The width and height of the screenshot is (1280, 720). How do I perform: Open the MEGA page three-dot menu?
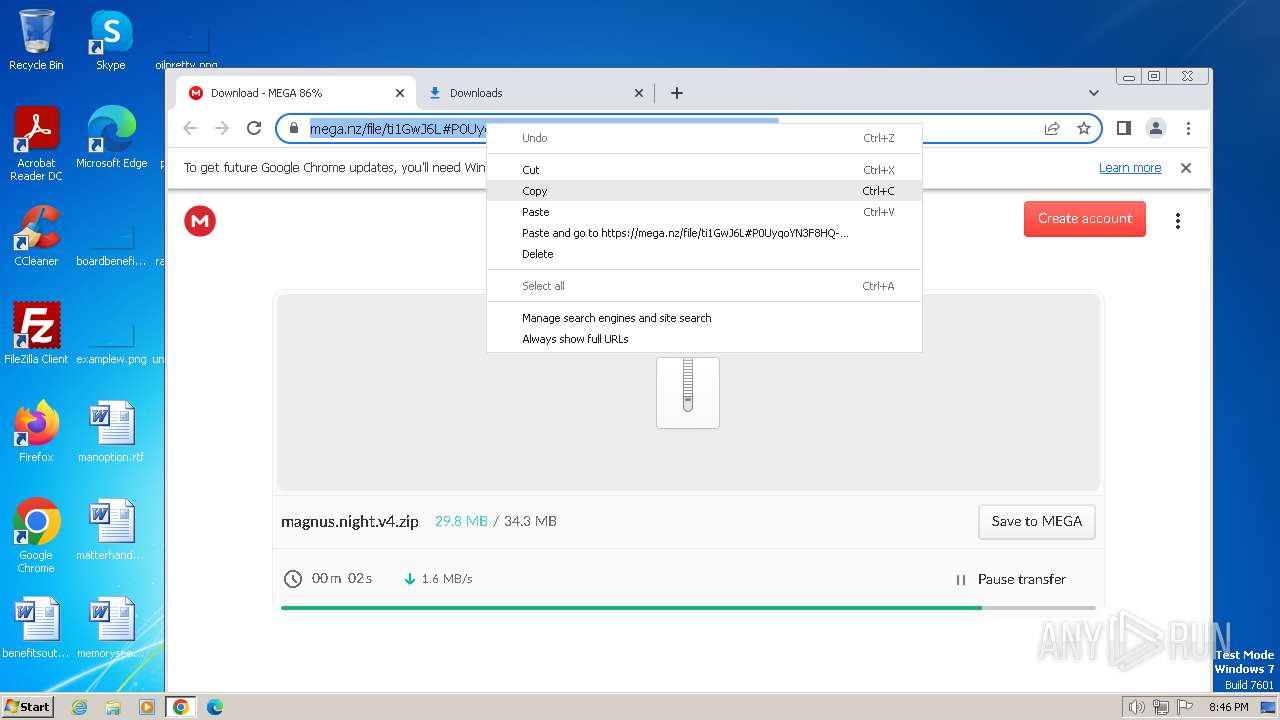[x=1178, y=221]
